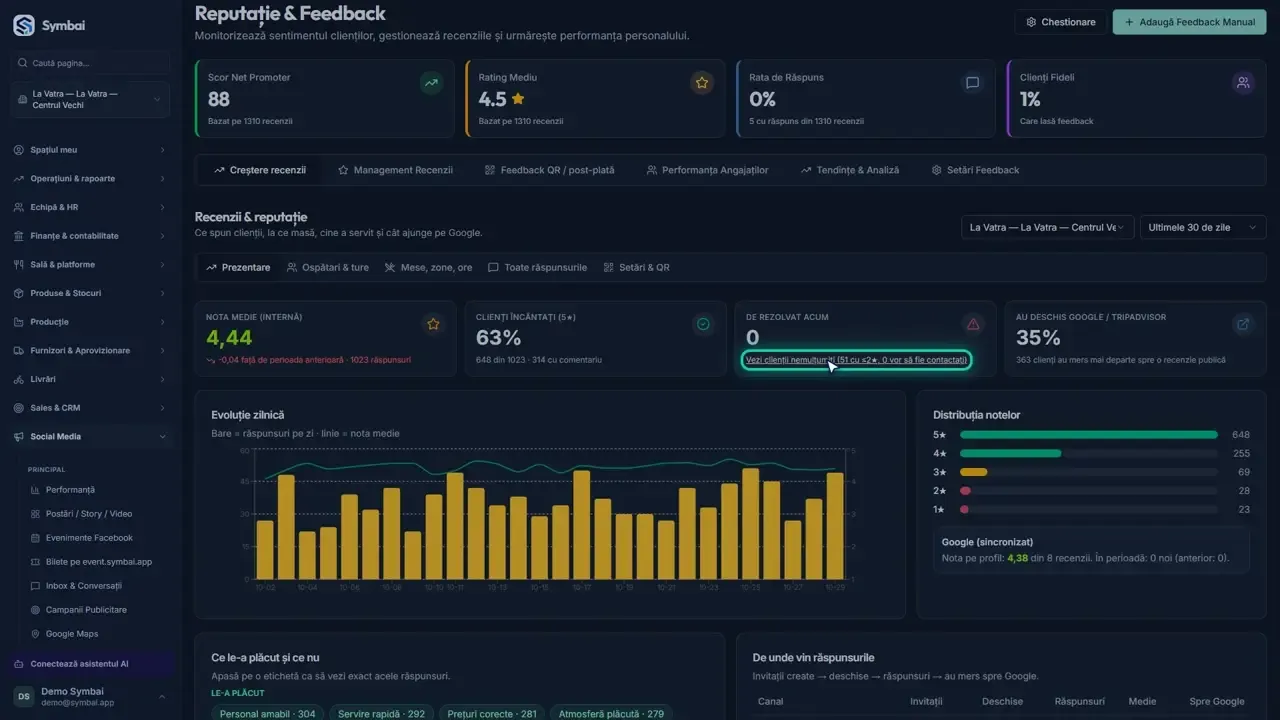Expand Finanțe & contabilitate section
The width and height of the screenshot is (1280, 720).
(90, 236)
